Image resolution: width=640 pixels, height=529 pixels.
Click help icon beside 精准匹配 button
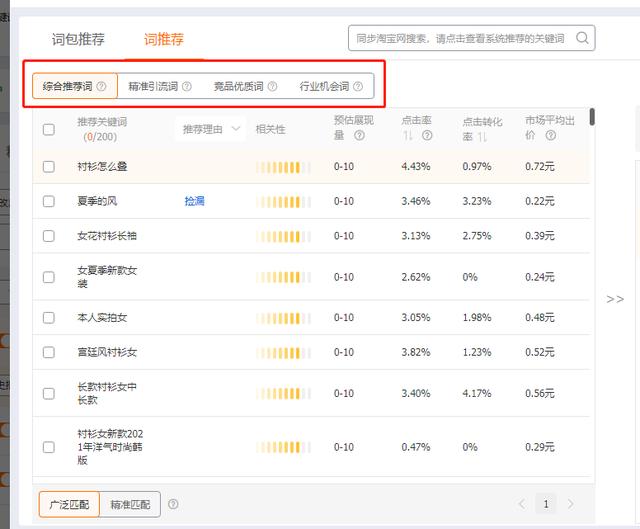pos(174,505)
